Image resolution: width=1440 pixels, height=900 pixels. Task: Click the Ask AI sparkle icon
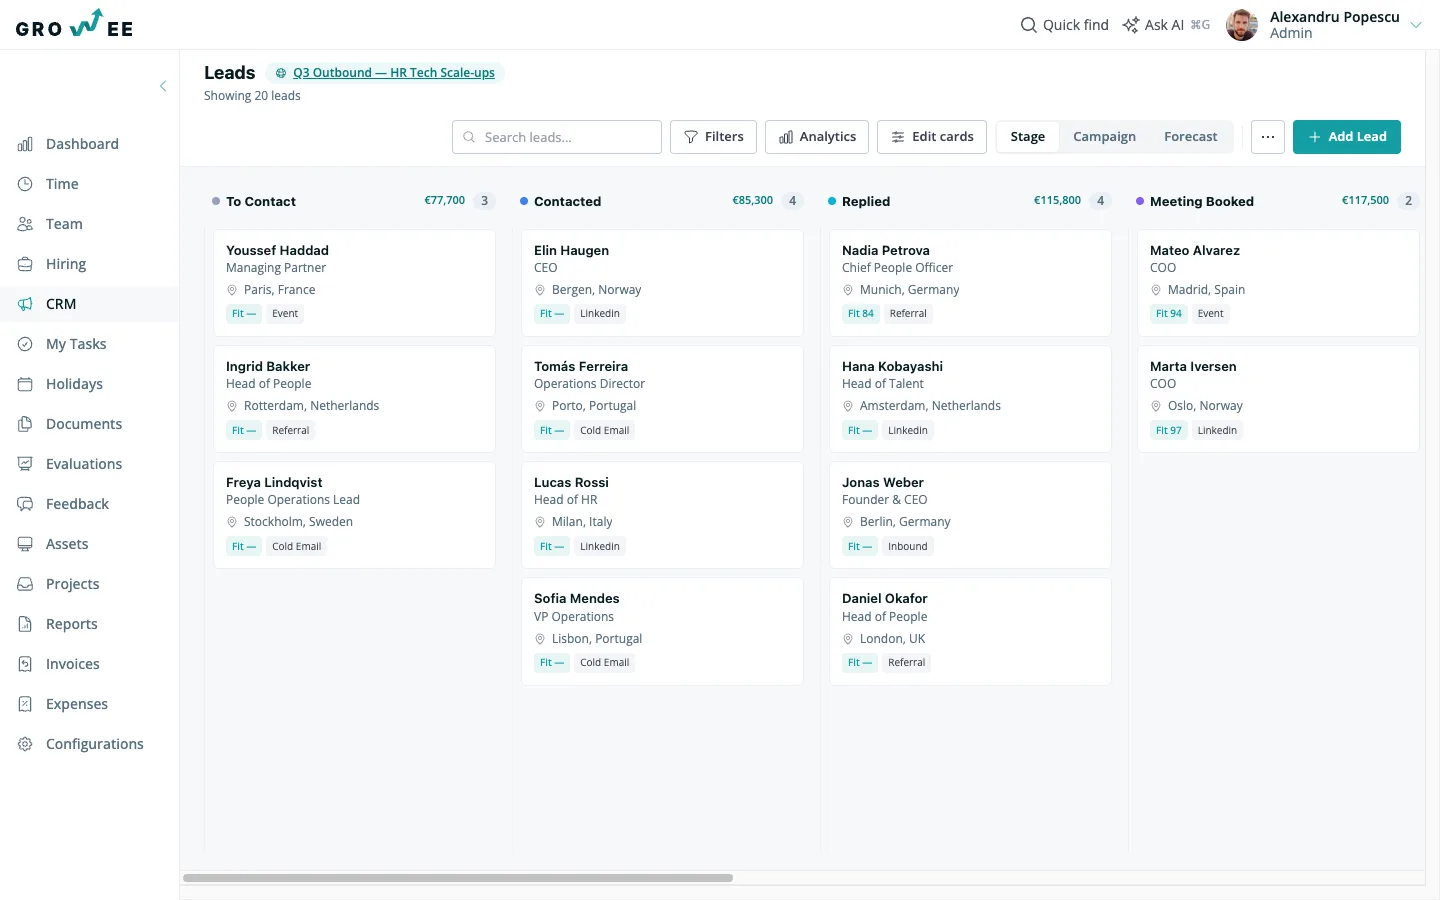point(1130,25)
